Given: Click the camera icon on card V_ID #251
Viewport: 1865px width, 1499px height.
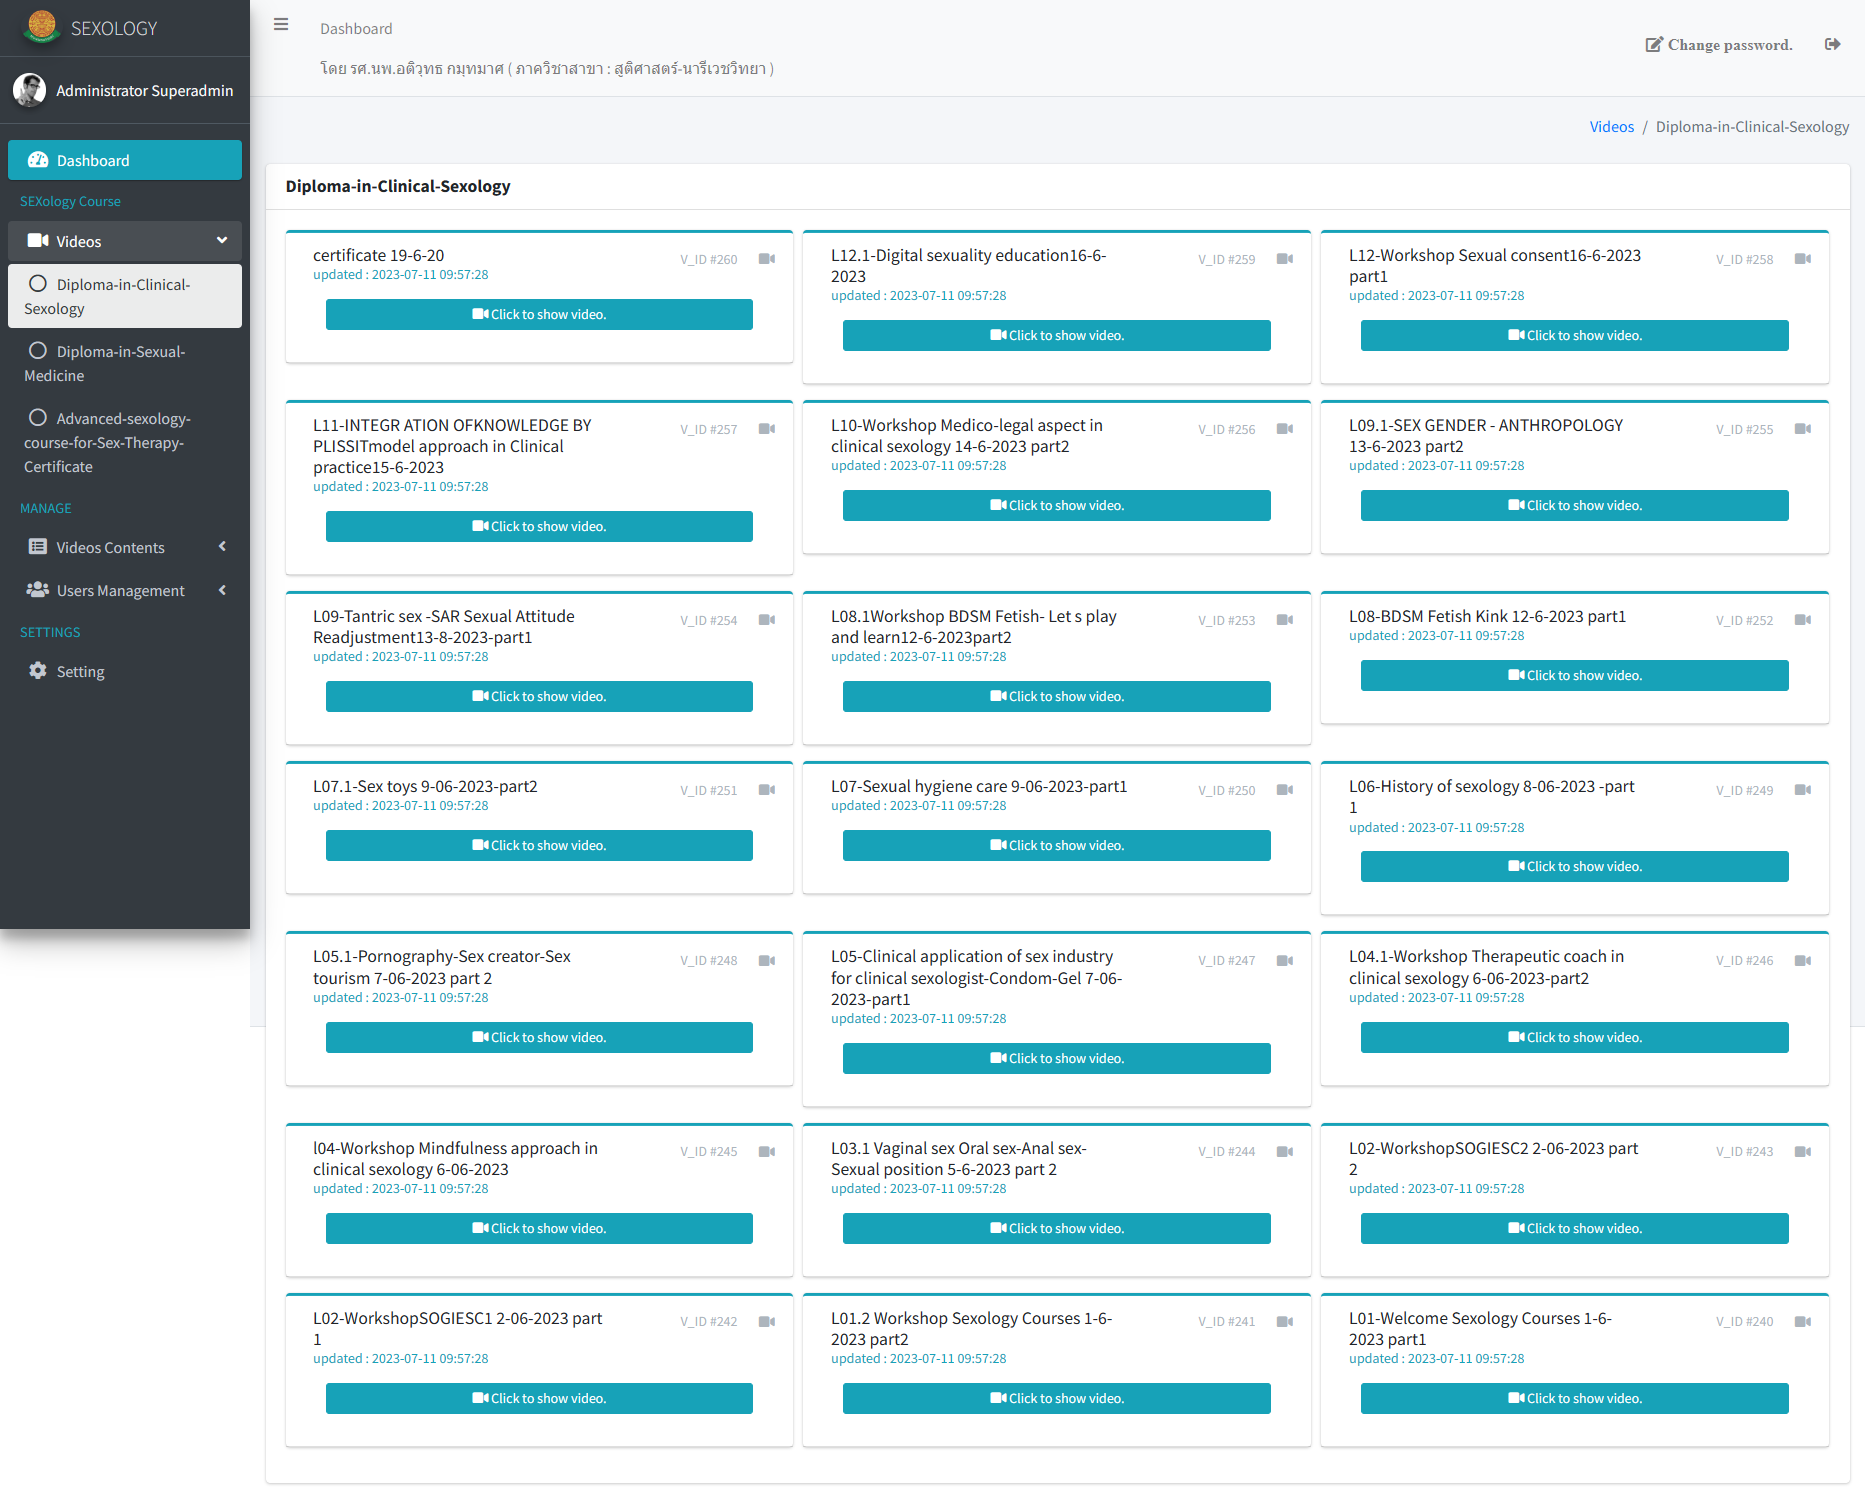Looking at the screenshot, I should (767, 790).
